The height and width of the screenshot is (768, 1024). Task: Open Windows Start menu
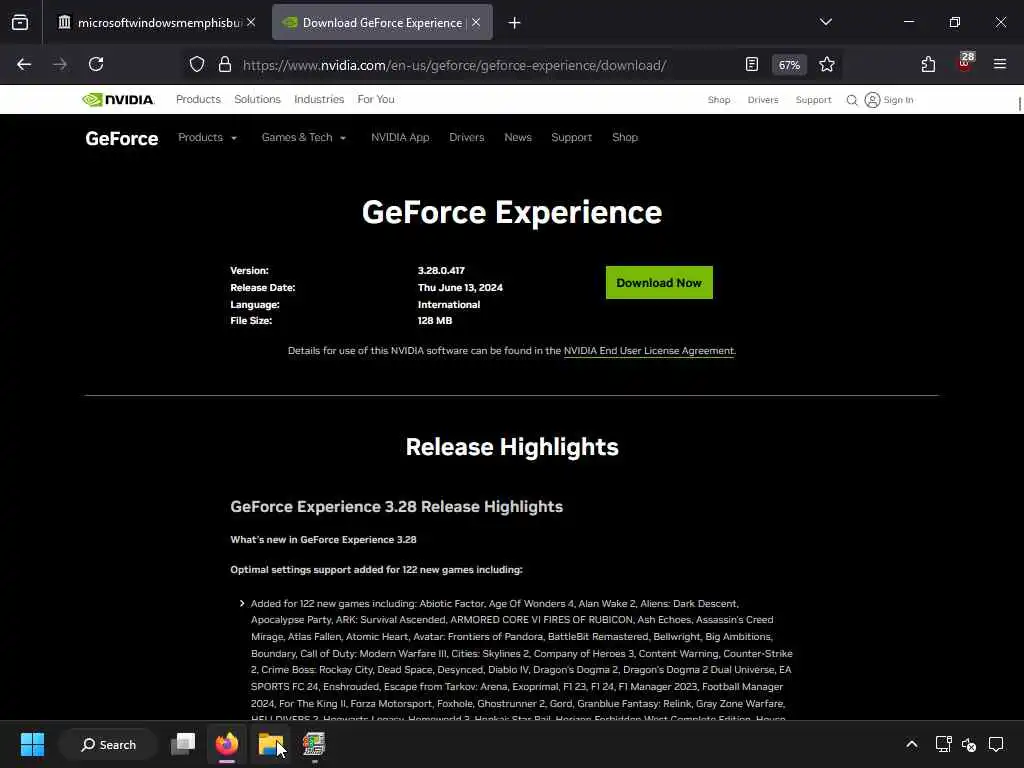(32, 744)
